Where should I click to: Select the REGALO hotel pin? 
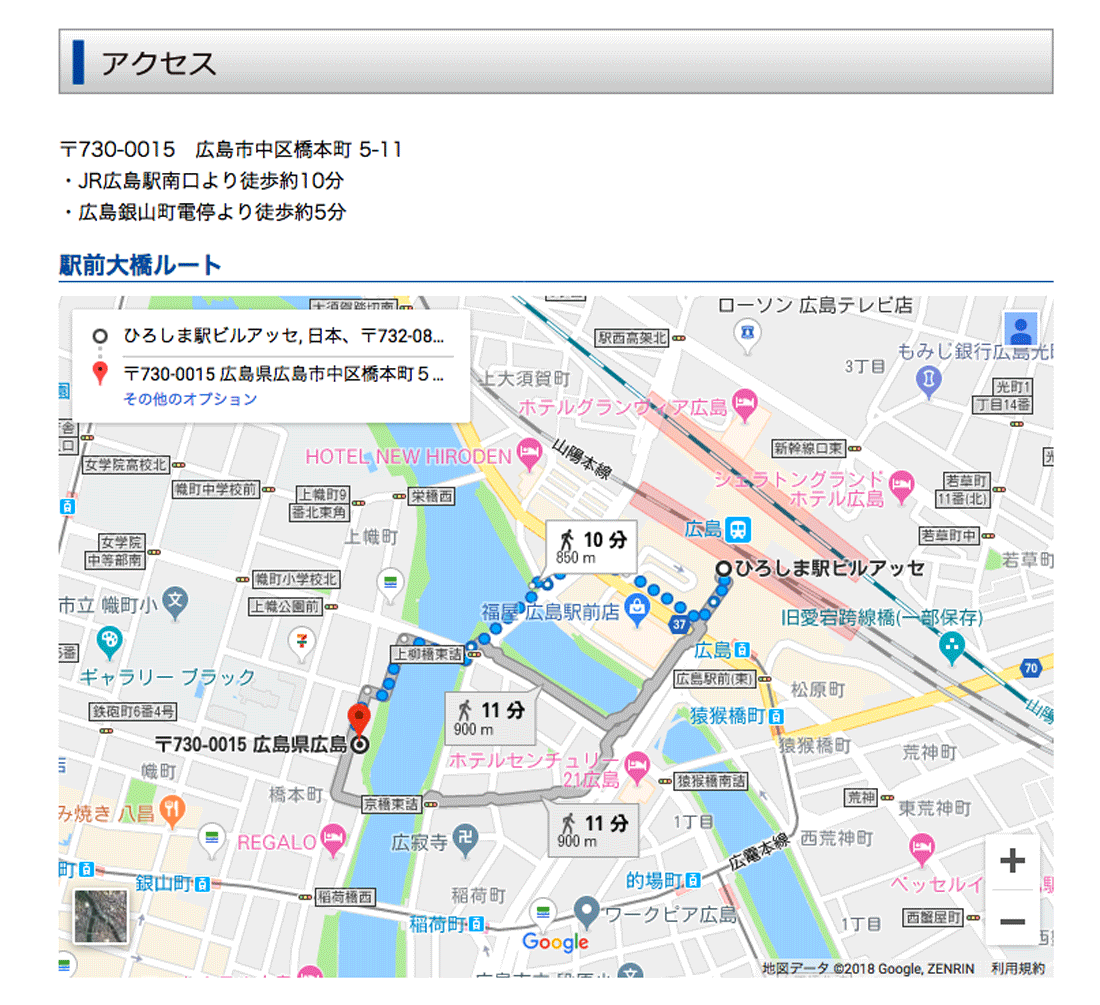click(x=333, y=839)
